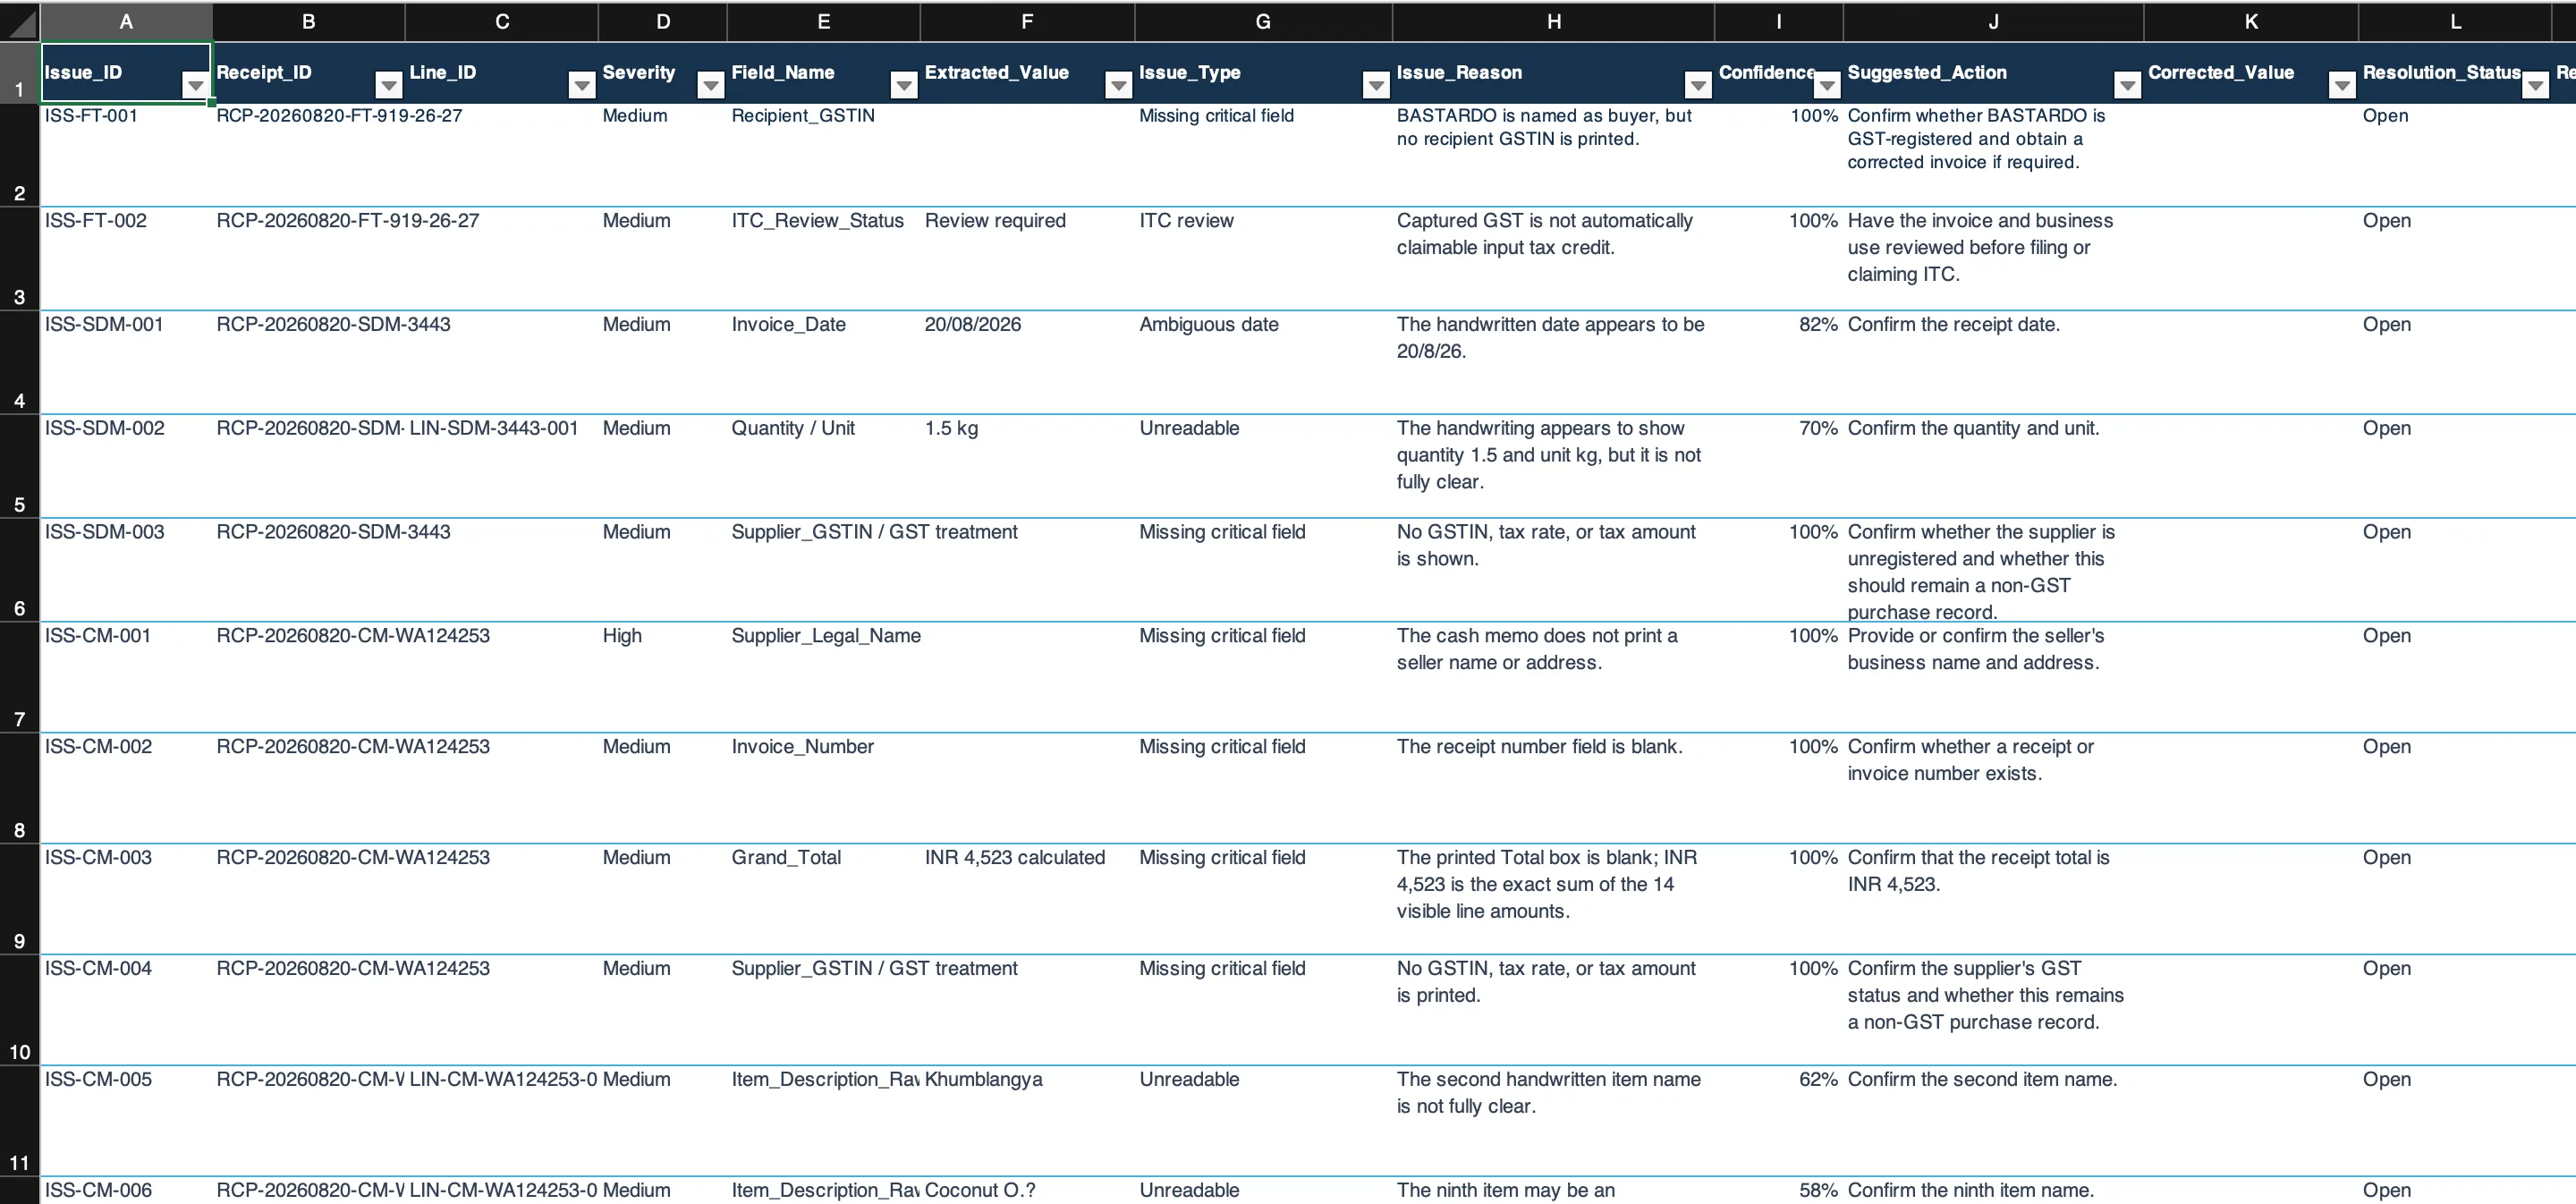Open the Confidence filter dropdown
Viewport: 2576px width, 1204px height.
(x=1826, y=86)
